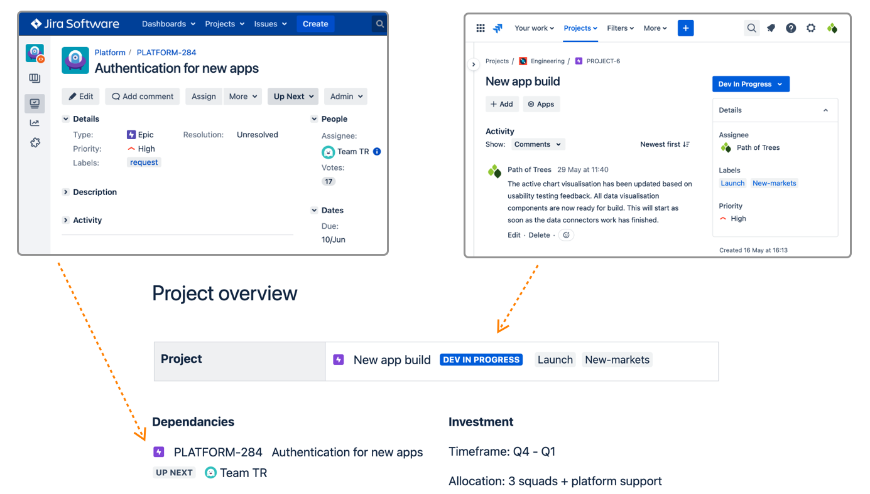The width and height of the screenshot is (870, 494).
Task: Click the Jira Software logo
Action: (74, 24)
